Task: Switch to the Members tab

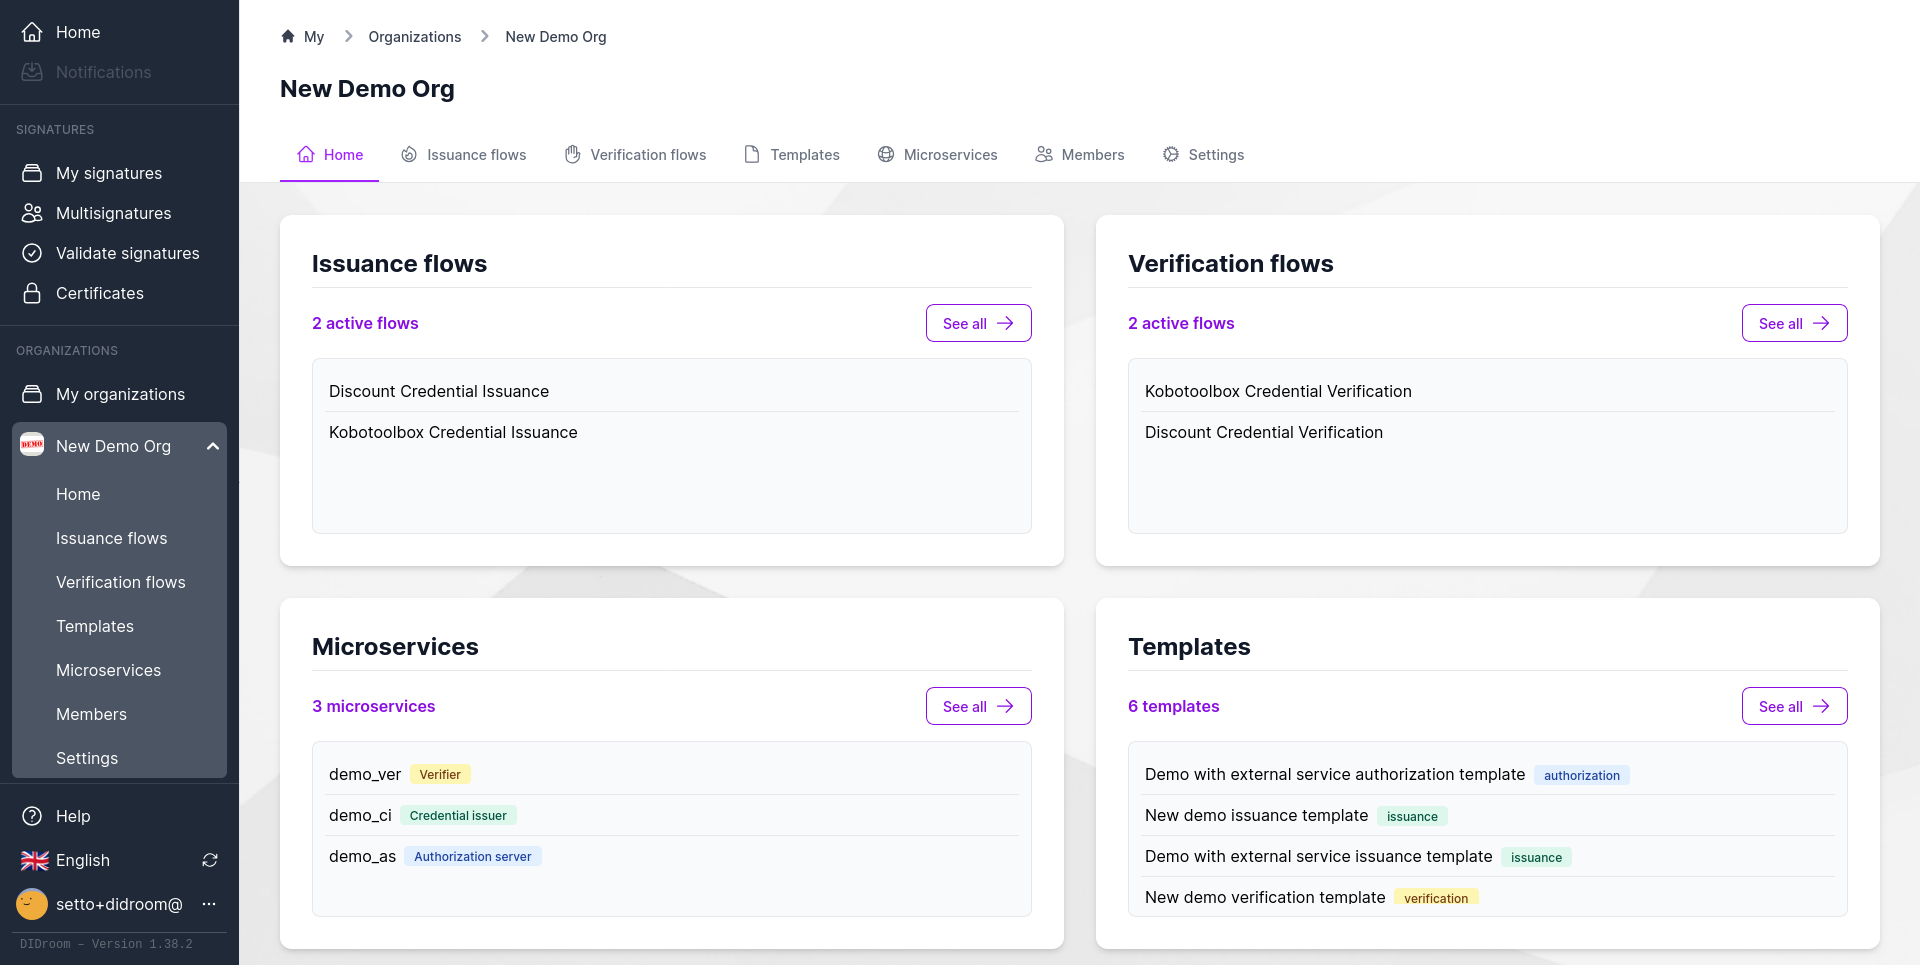Action: point(1079,155)
